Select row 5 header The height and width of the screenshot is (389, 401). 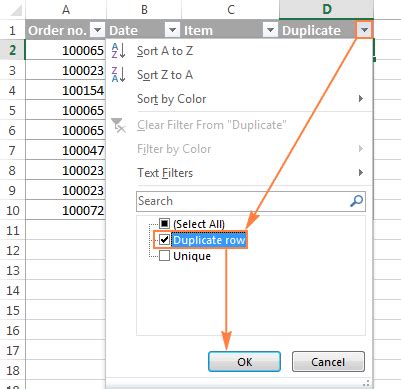pos(12,110)
